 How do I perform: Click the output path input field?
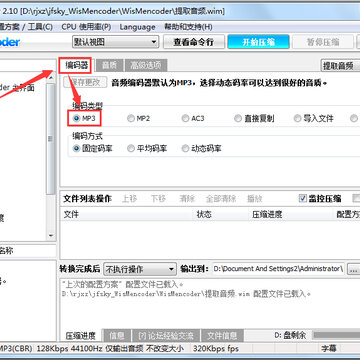[278, 269]
